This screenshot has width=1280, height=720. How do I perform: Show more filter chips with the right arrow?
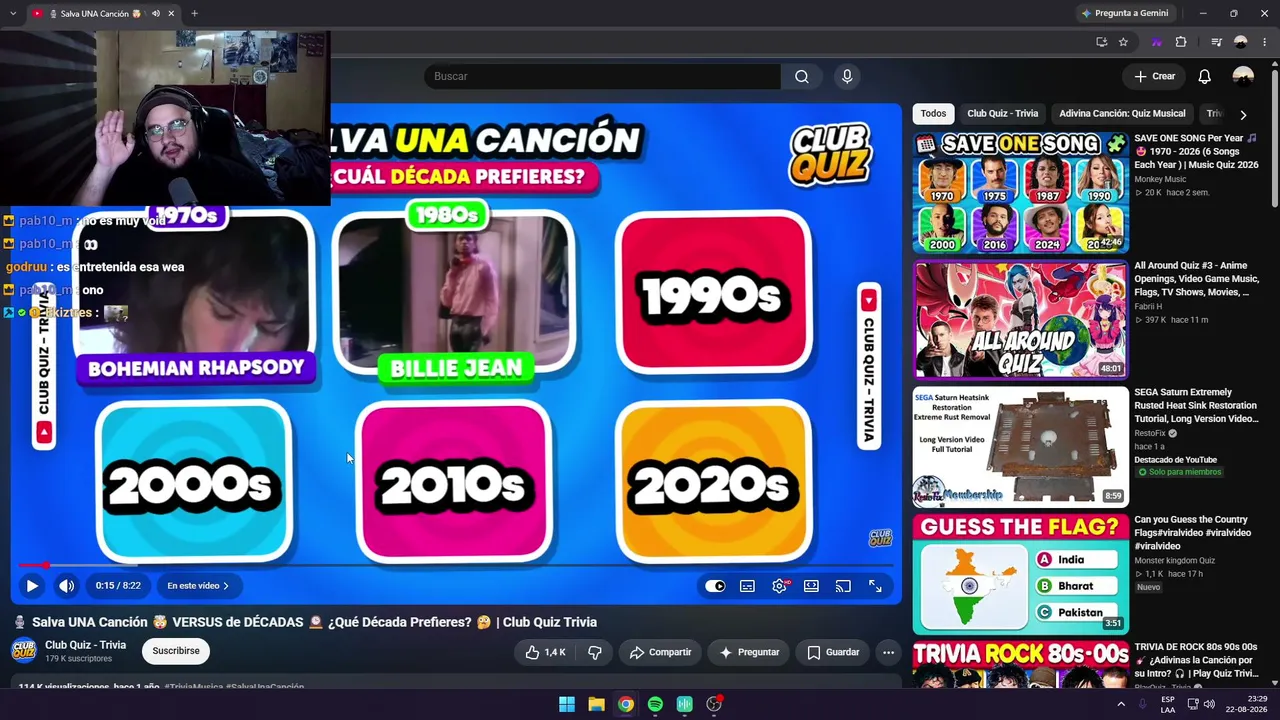point(1243,114)
